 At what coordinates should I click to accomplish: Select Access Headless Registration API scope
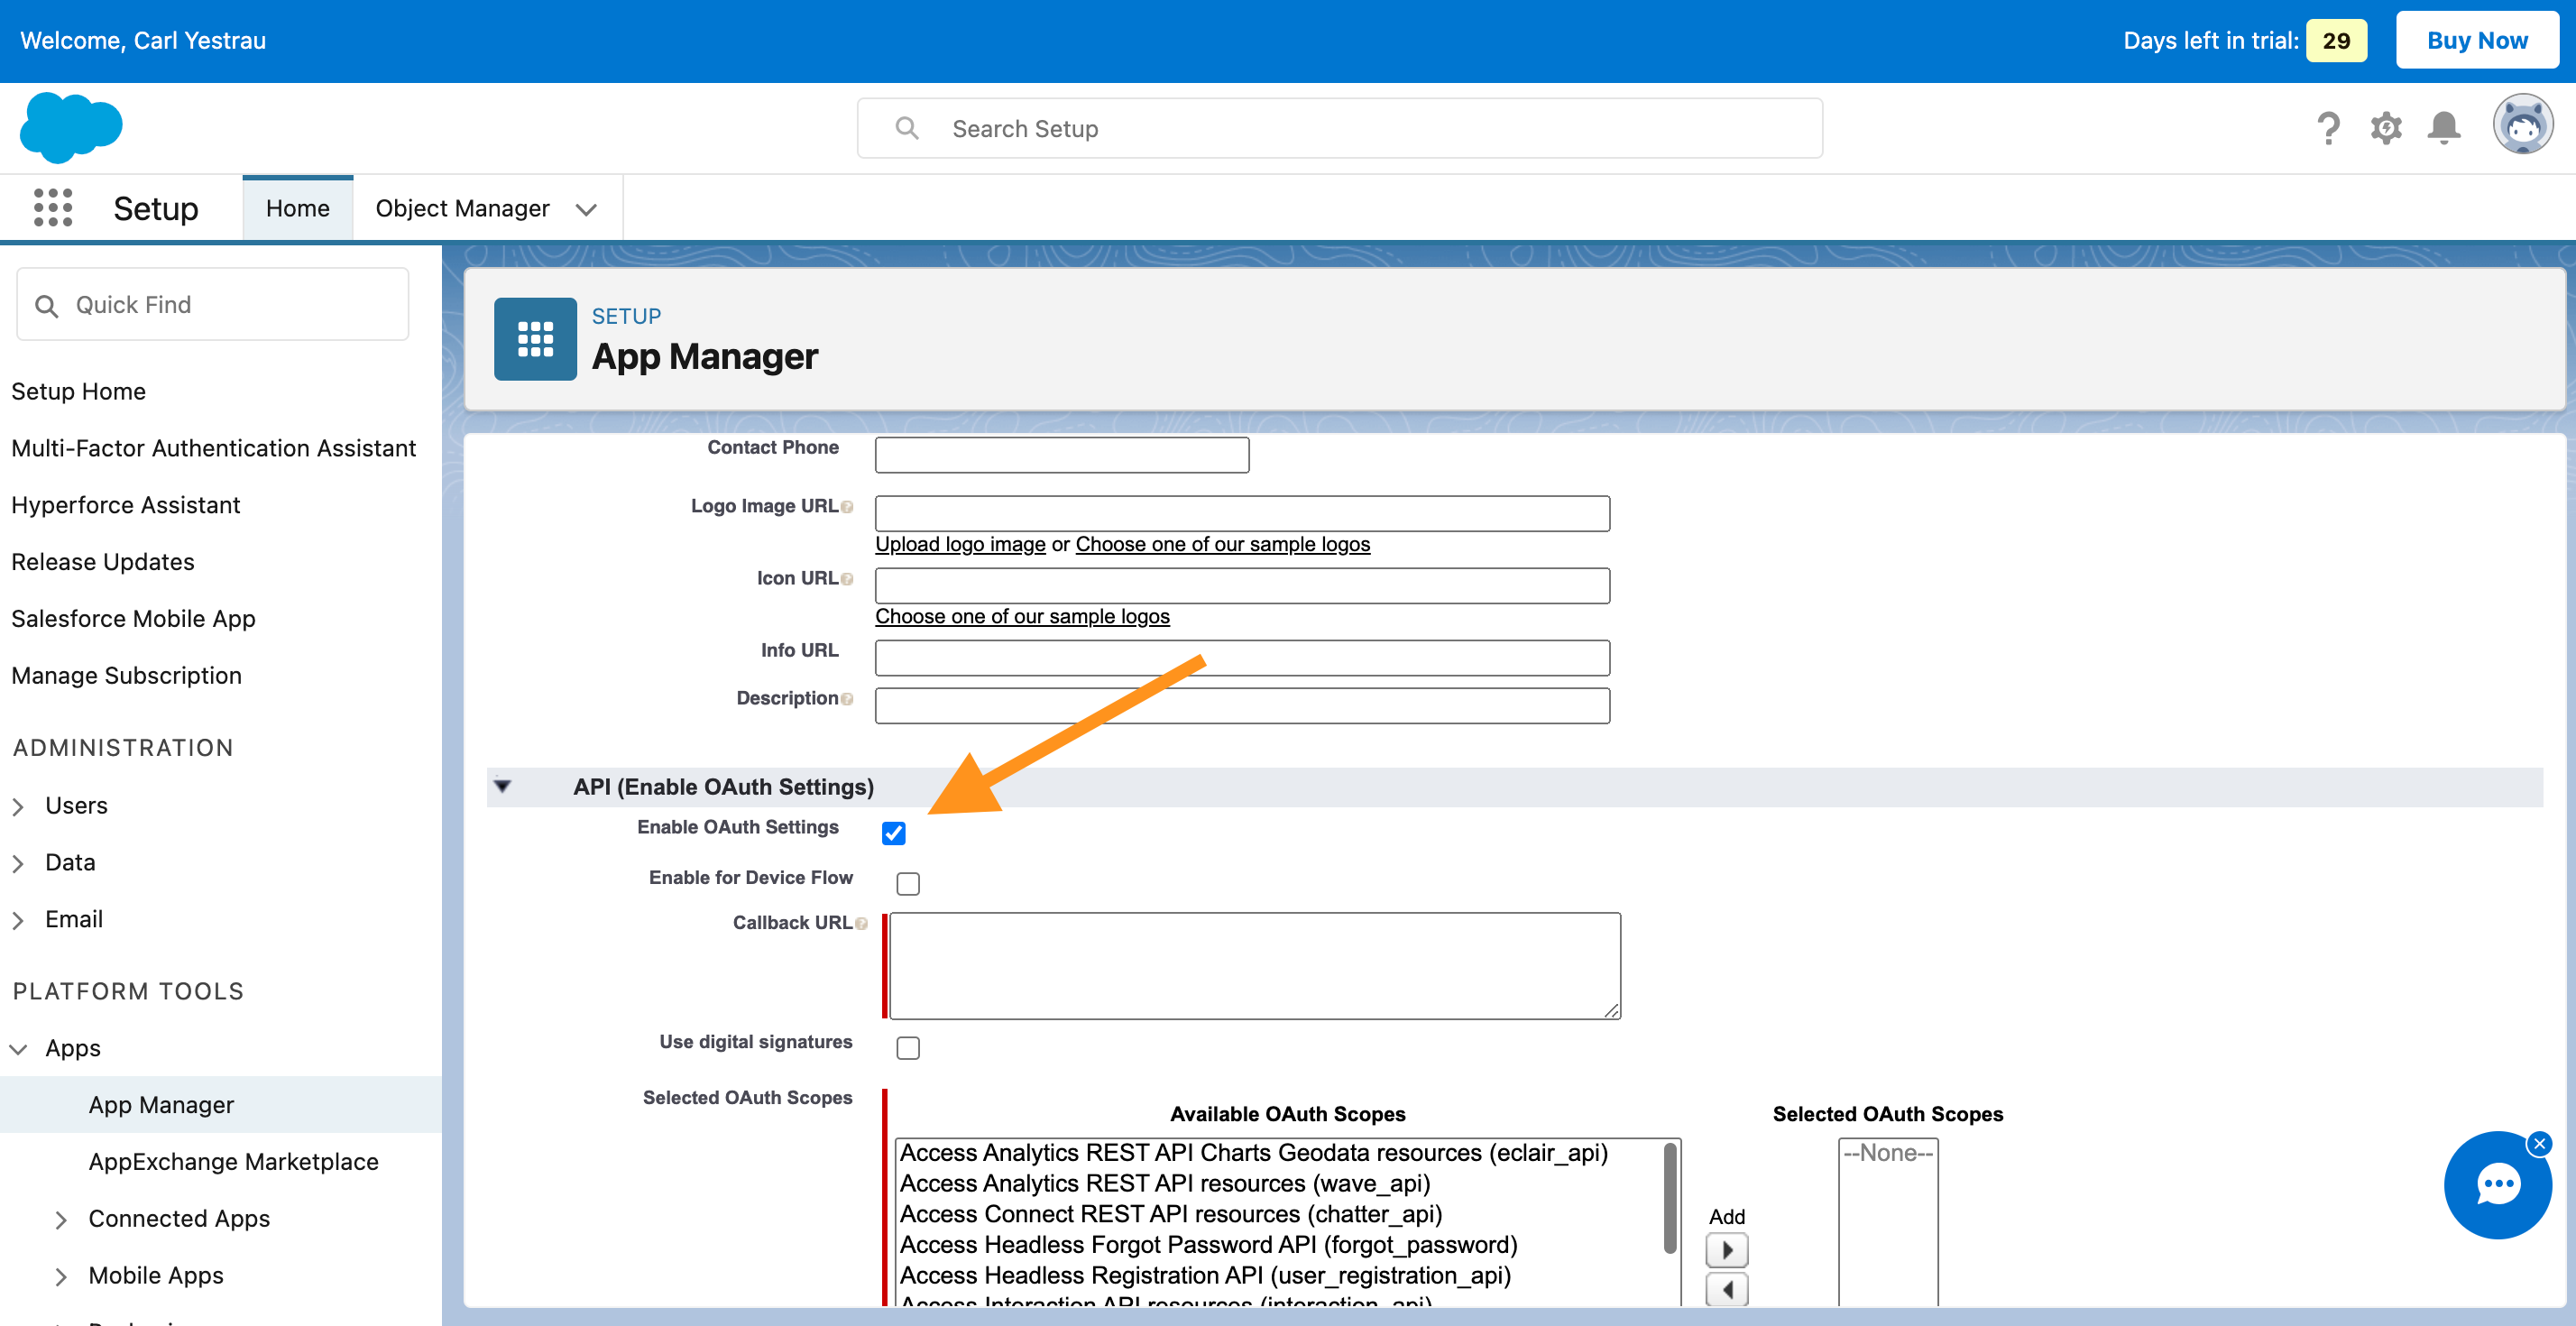pyautogui.click(x=1205, y=1277)
